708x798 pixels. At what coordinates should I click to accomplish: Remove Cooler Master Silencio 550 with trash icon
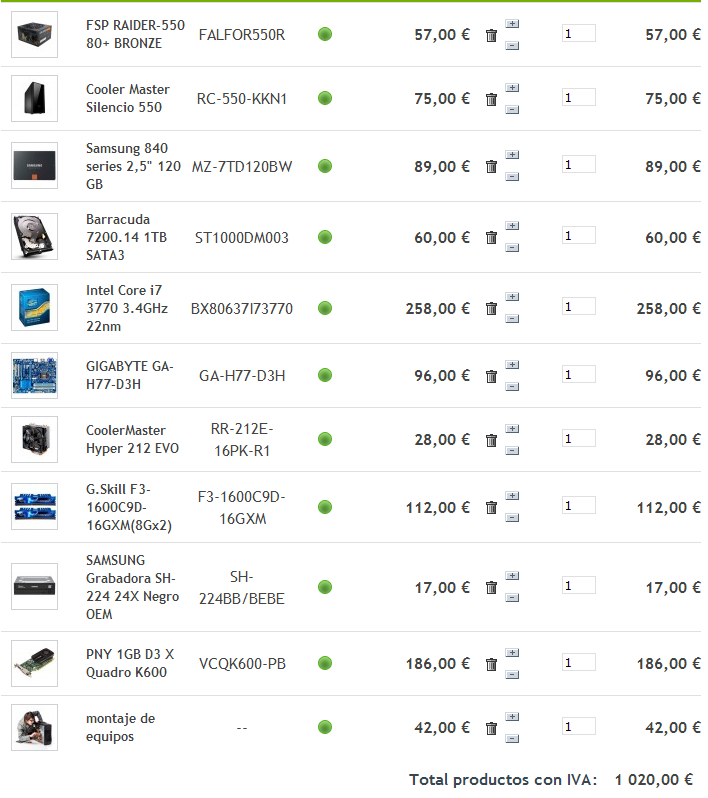[491, 99]
